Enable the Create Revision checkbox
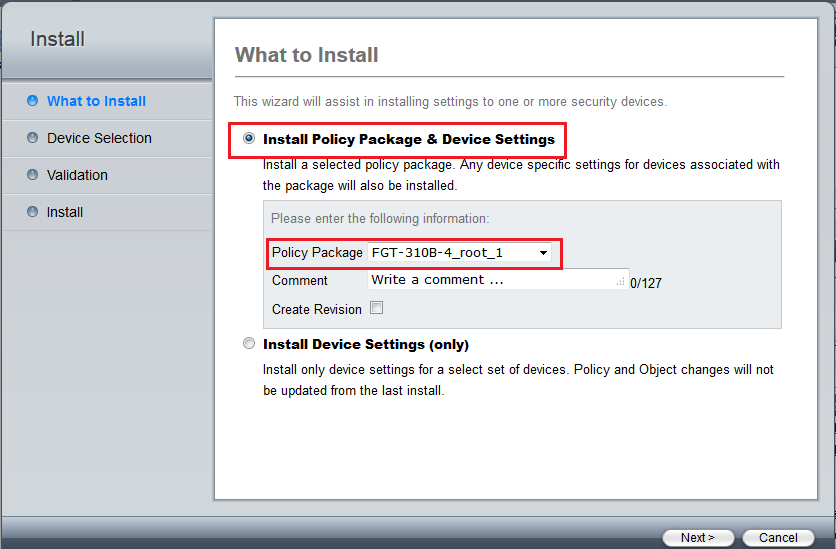Viewport: 836px width, 549px height. [x=377, y=308]
